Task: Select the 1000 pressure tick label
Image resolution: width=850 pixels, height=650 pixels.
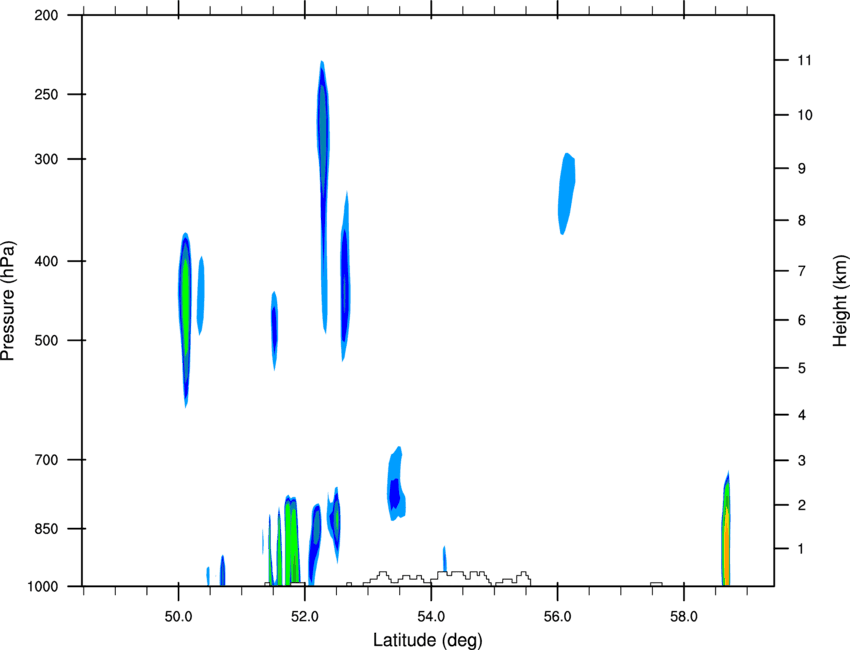Action: [x=43, y=587]
